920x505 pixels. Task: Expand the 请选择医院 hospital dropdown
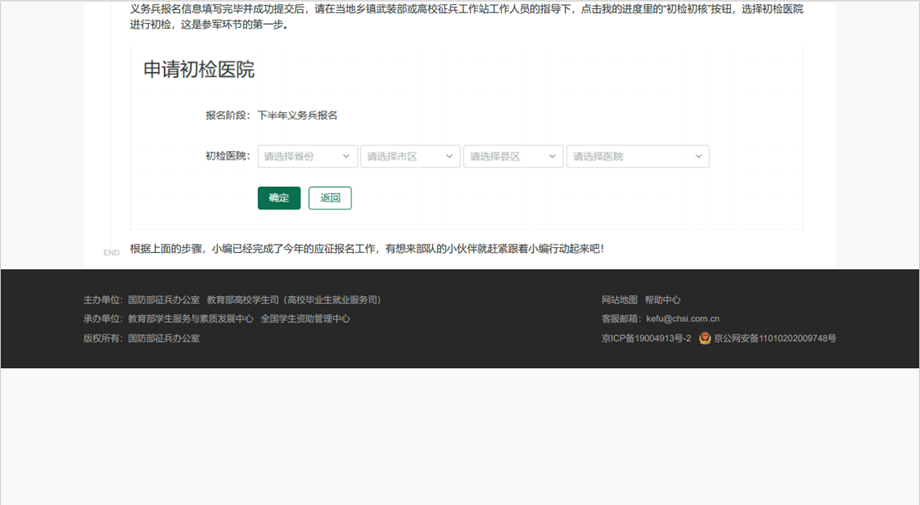click(637, 157)
